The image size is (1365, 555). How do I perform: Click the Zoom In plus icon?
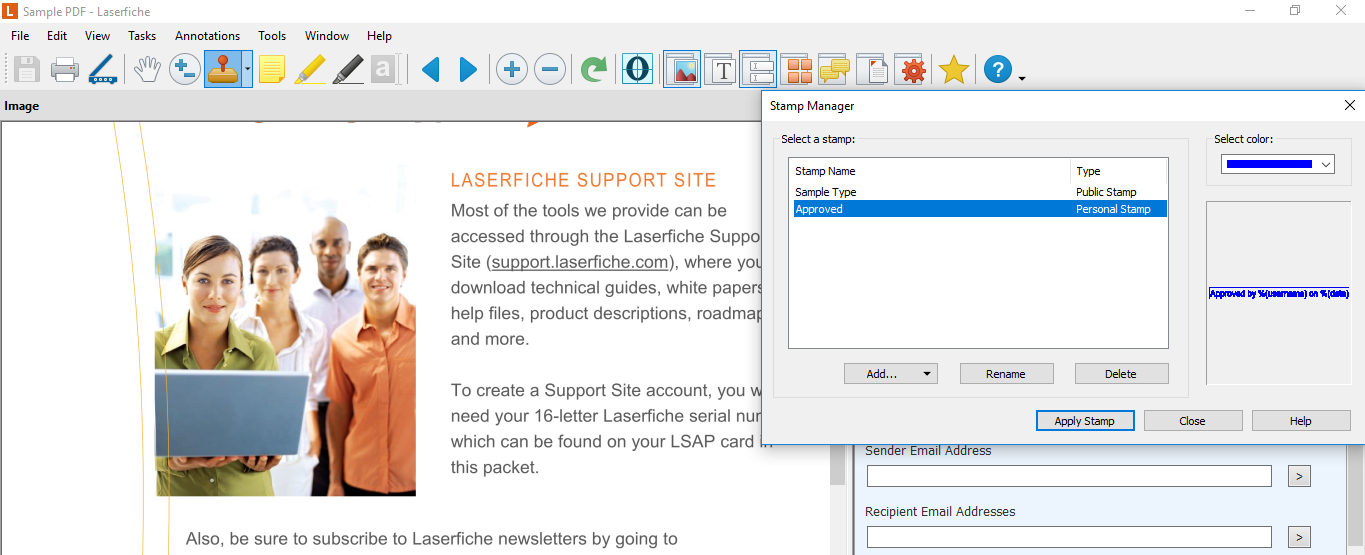tap(512, 69)
